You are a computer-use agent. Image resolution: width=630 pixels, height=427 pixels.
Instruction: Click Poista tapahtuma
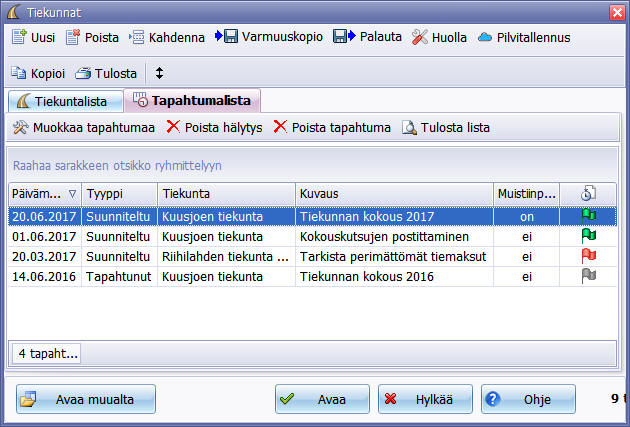[332, 127]
